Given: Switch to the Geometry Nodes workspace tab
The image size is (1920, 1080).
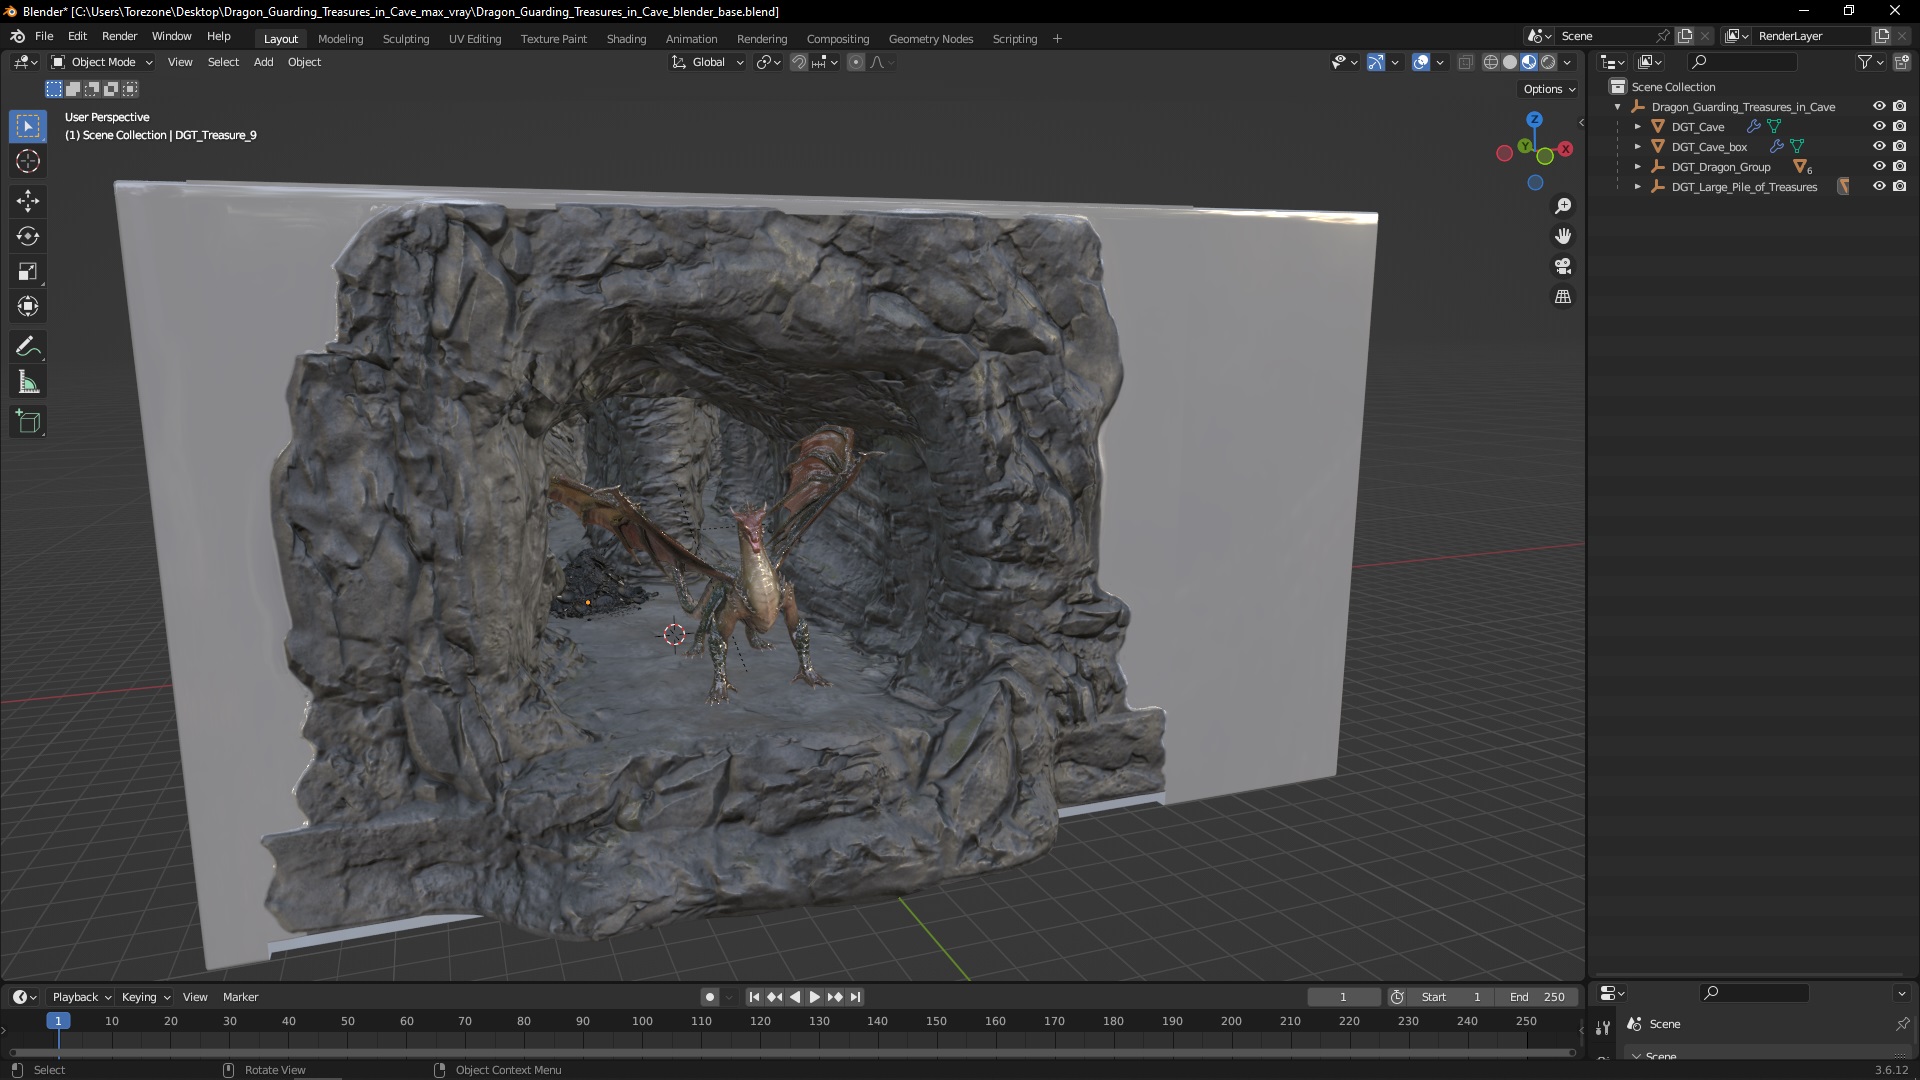Looking at the screenshot, I should [930, 39].
